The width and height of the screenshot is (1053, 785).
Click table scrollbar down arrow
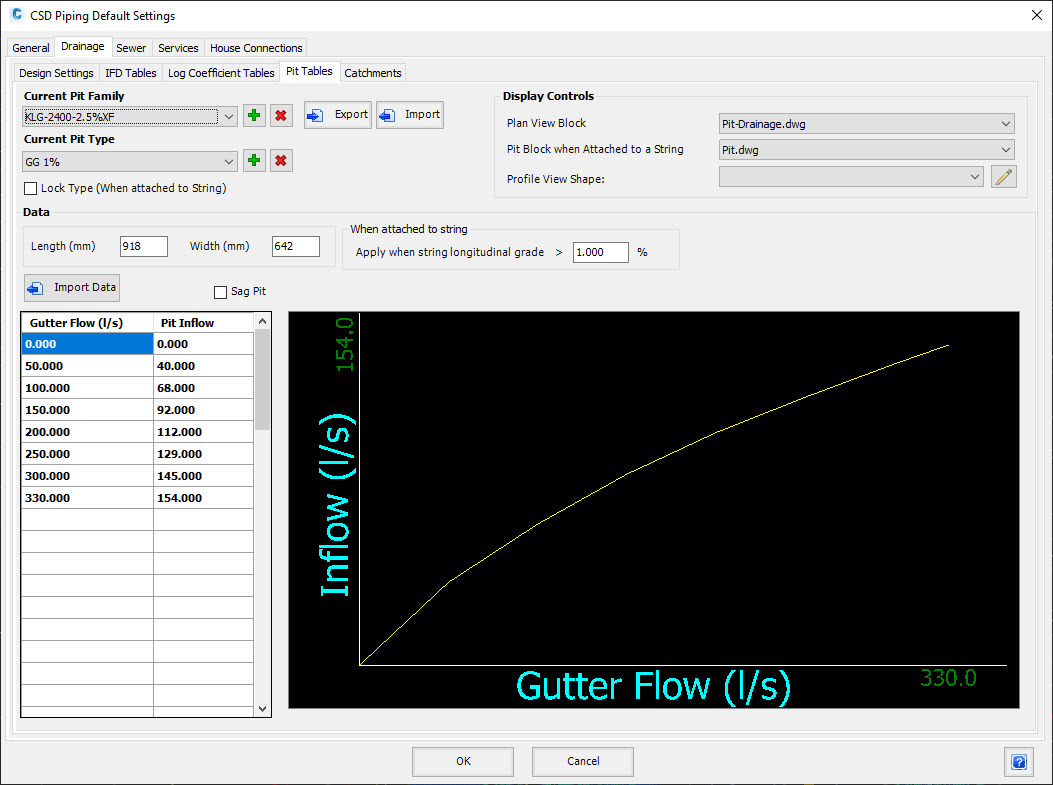tap(263, 708)
